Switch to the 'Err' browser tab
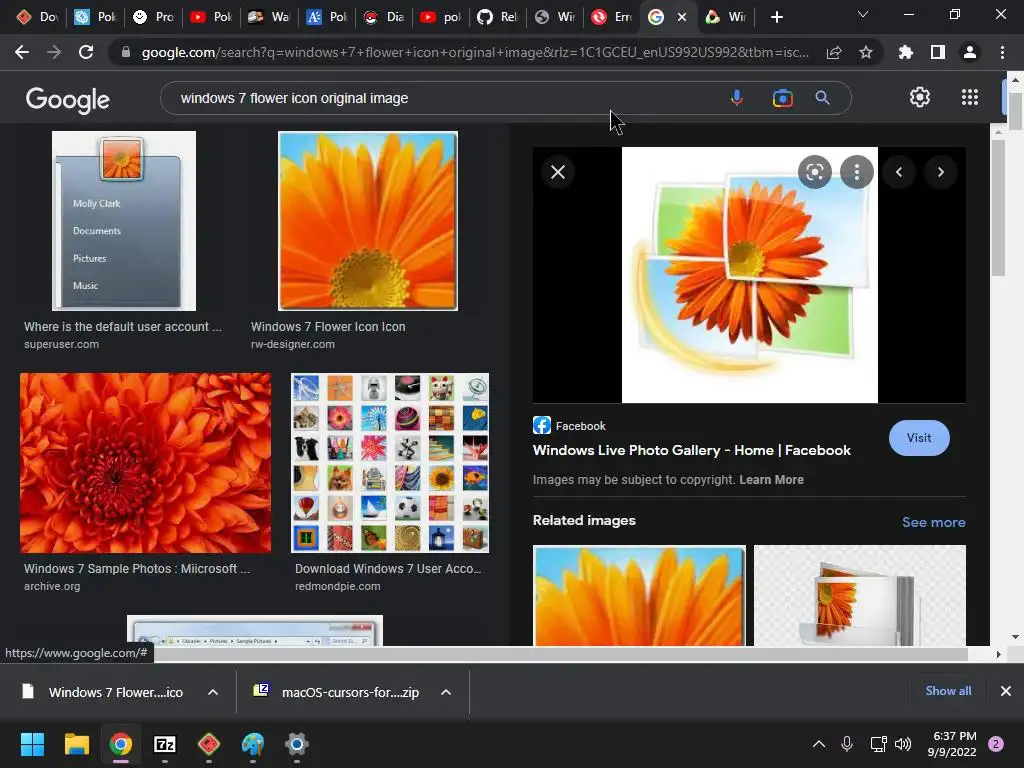This screenshot has width=1024, height=768. [x=613, y=17]
